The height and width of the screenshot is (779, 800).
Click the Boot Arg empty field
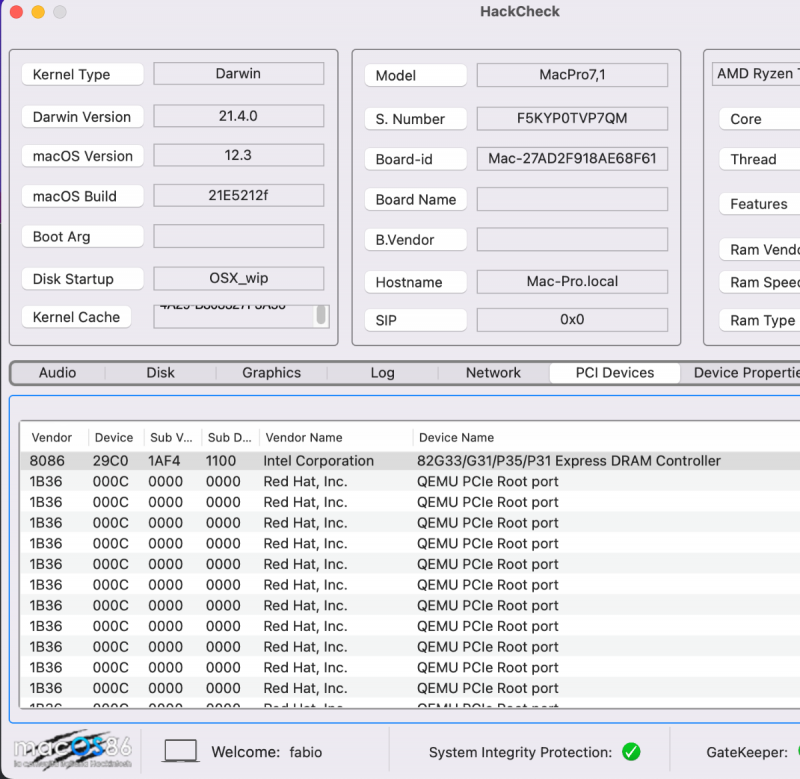238,236
